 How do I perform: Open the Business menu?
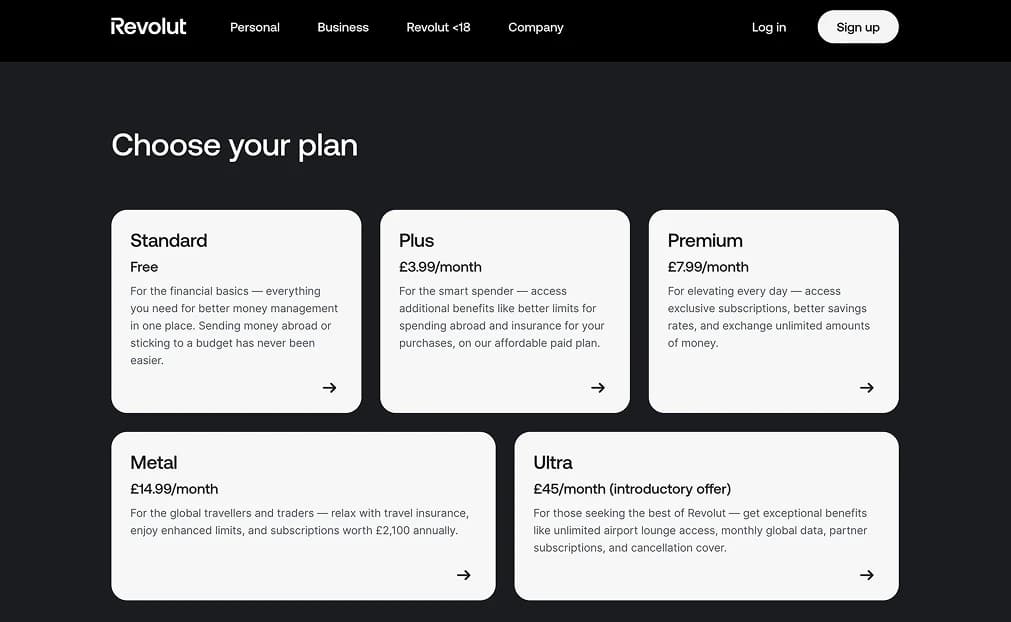pos(343,27)
